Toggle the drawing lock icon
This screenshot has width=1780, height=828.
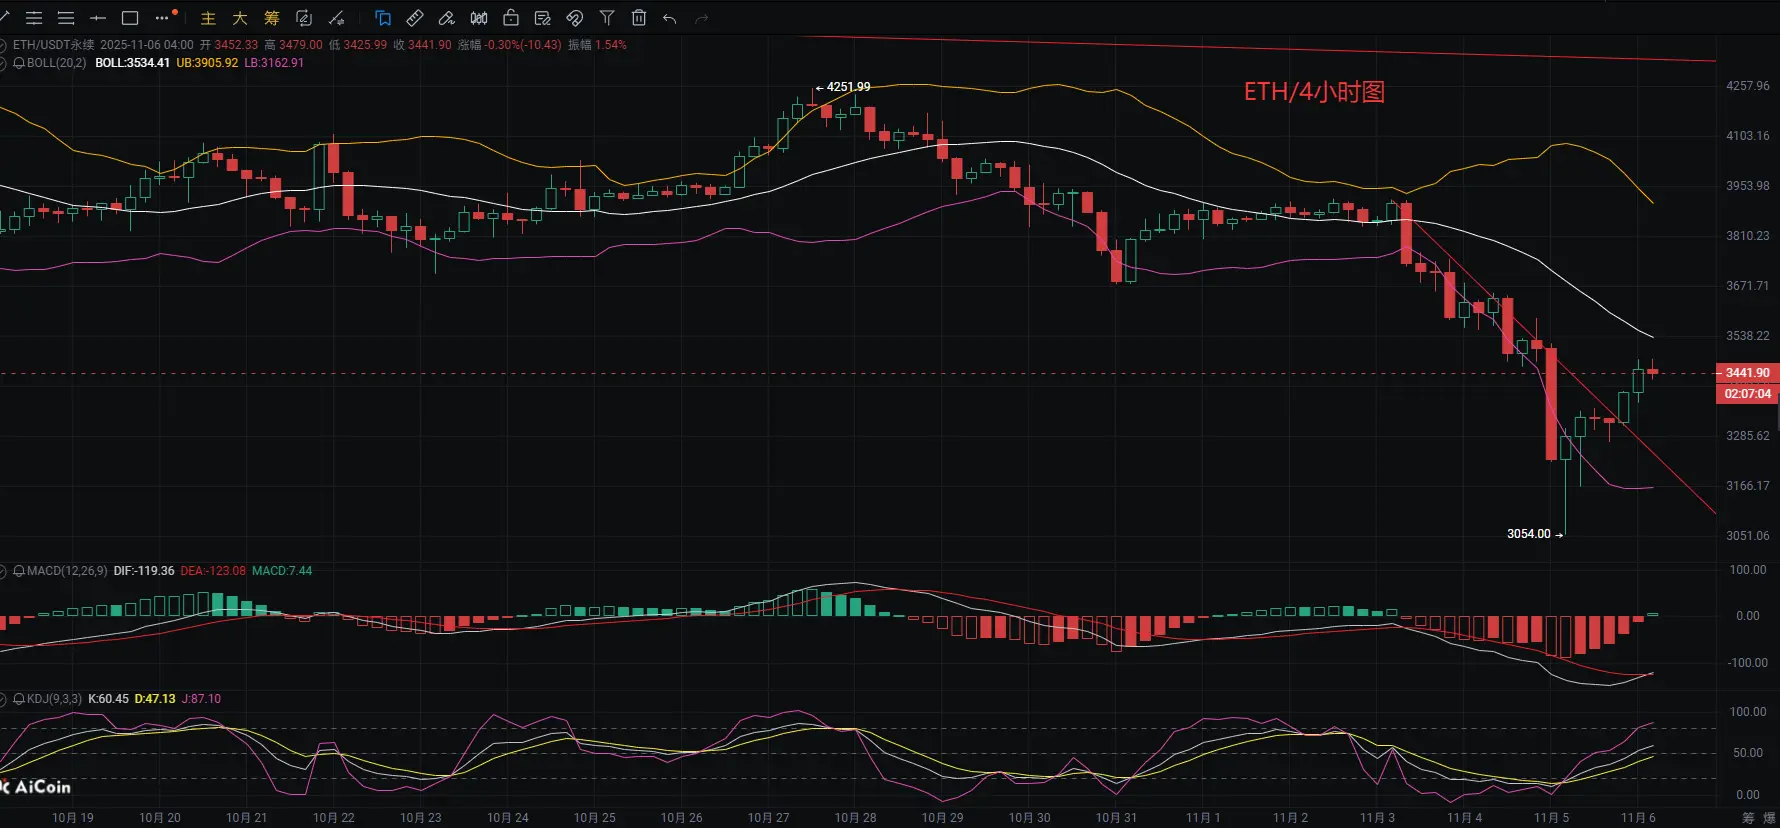(x=511, y=18)
